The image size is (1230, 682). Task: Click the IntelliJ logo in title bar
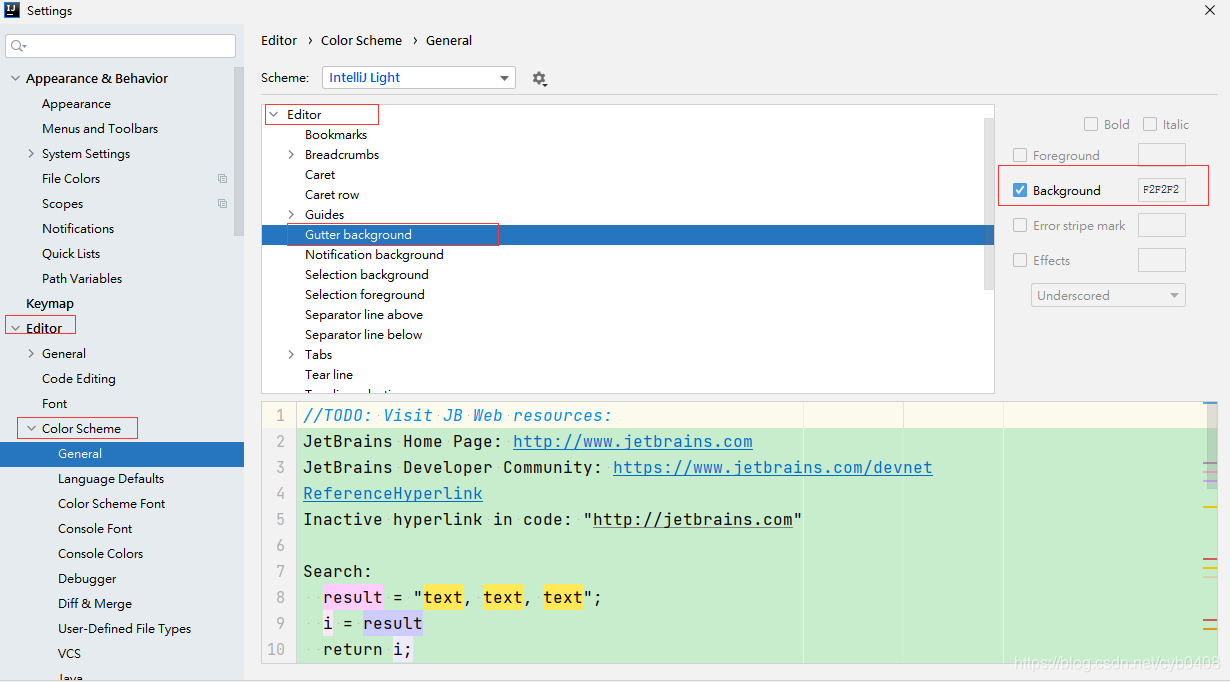coord(11,11)
